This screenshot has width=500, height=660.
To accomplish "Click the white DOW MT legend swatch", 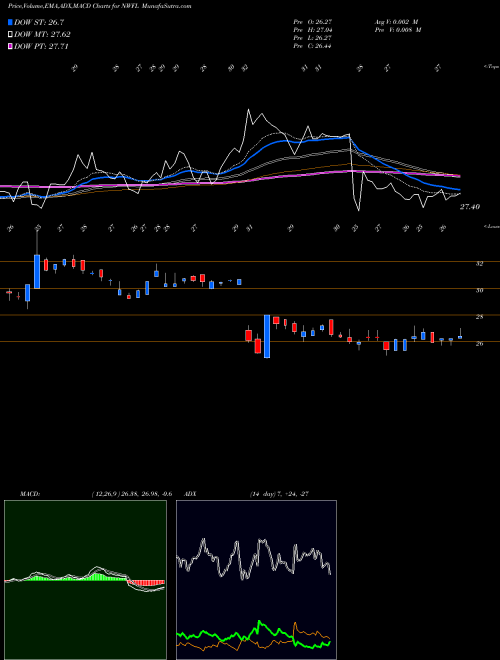I will (10, 35).
